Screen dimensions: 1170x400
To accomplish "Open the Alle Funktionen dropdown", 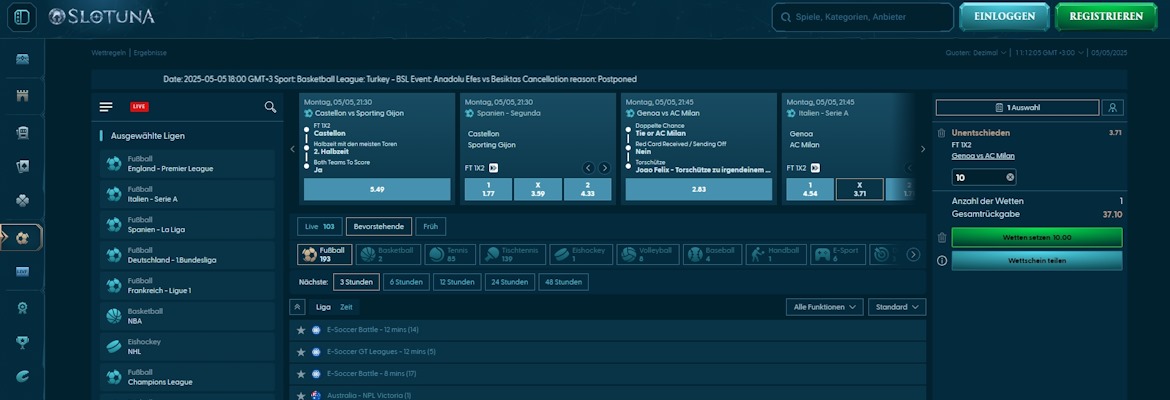I will click(x=824, y=307).
